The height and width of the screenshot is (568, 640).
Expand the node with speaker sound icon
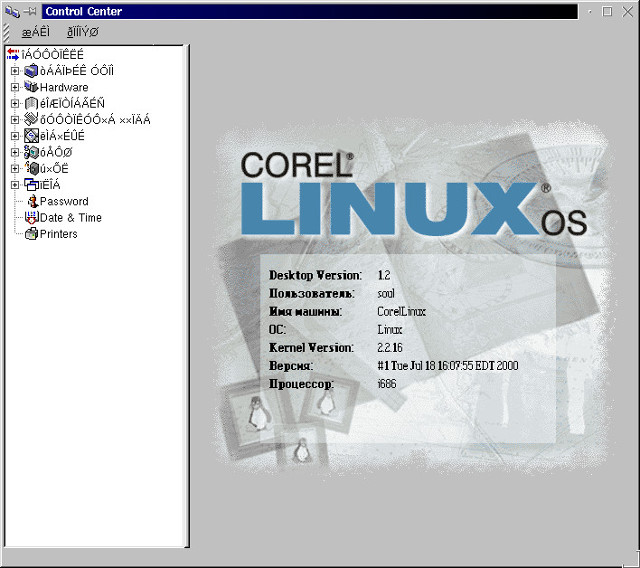pos(15,169)
